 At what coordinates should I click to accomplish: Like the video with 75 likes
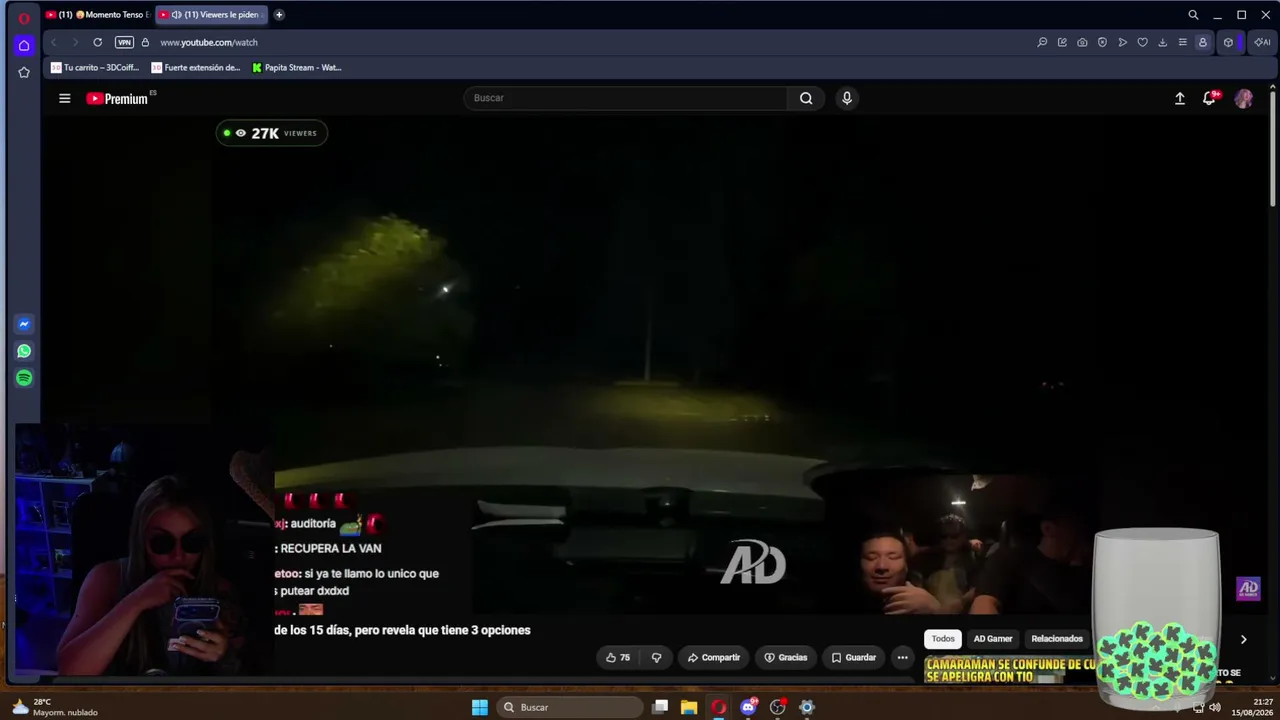tap(618, 657)
